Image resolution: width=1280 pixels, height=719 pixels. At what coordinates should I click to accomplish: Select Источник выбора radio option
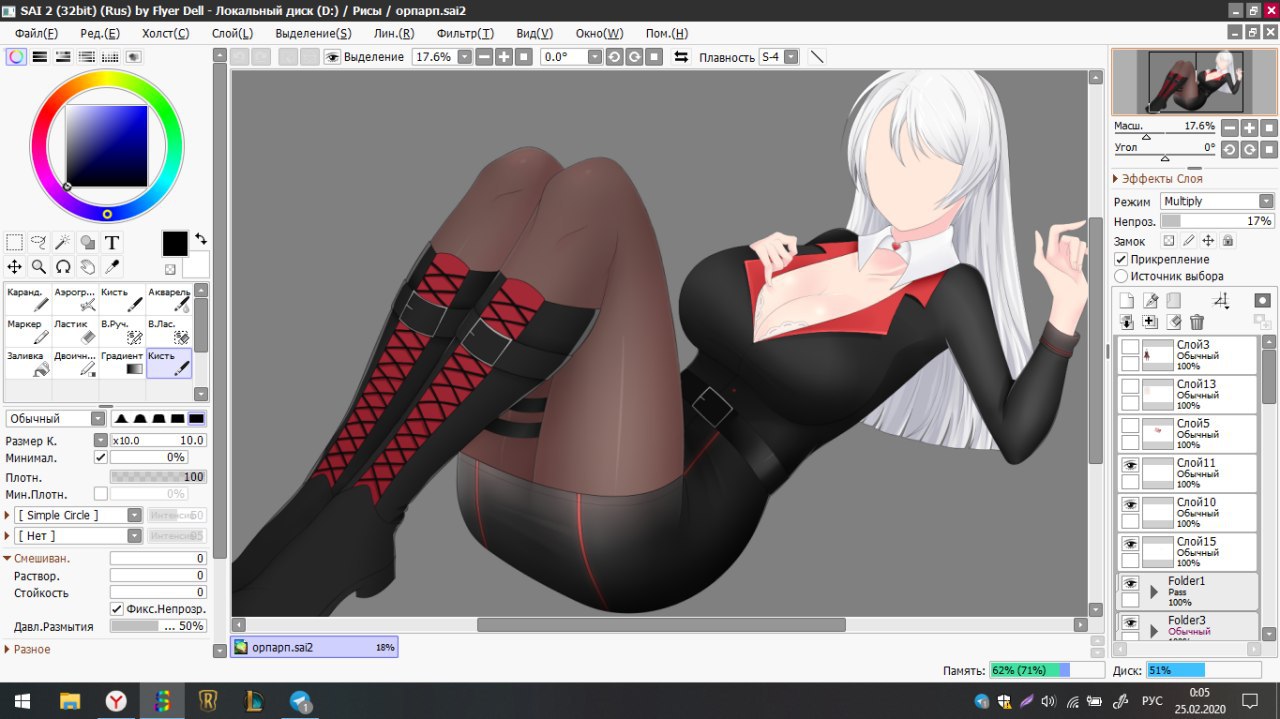[x=1121, y=276]
